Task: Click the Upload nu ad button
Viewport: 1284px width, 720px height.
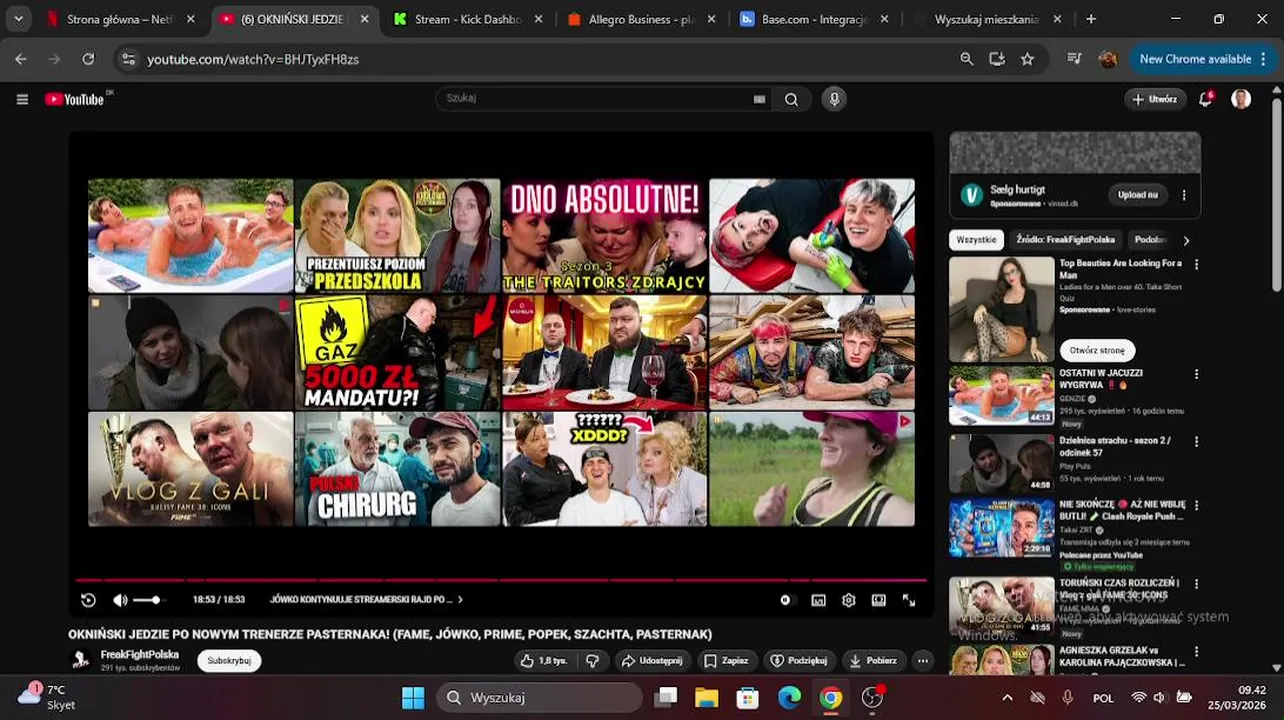Action: point(1137,195)
